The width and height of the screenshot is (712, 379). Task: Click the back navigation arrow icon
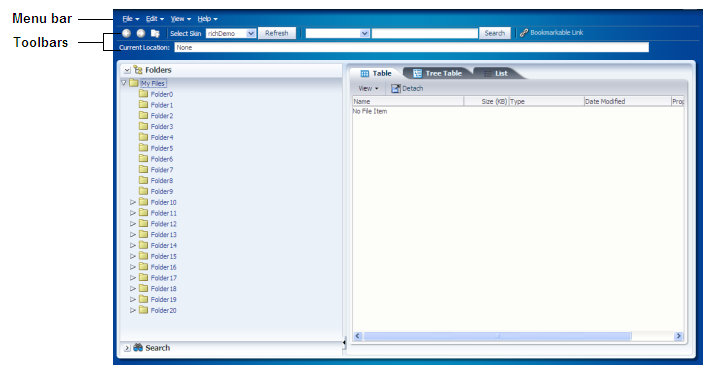[127, 33]
